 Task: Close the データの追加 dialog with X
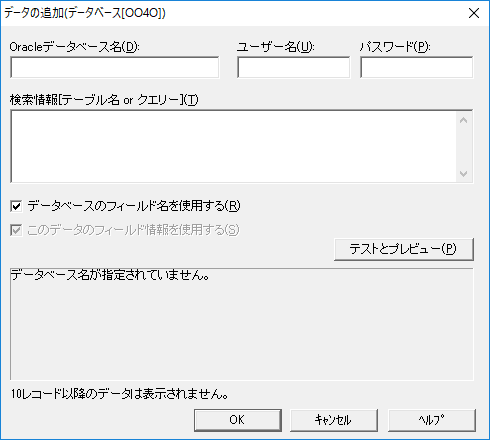(474, 13)
